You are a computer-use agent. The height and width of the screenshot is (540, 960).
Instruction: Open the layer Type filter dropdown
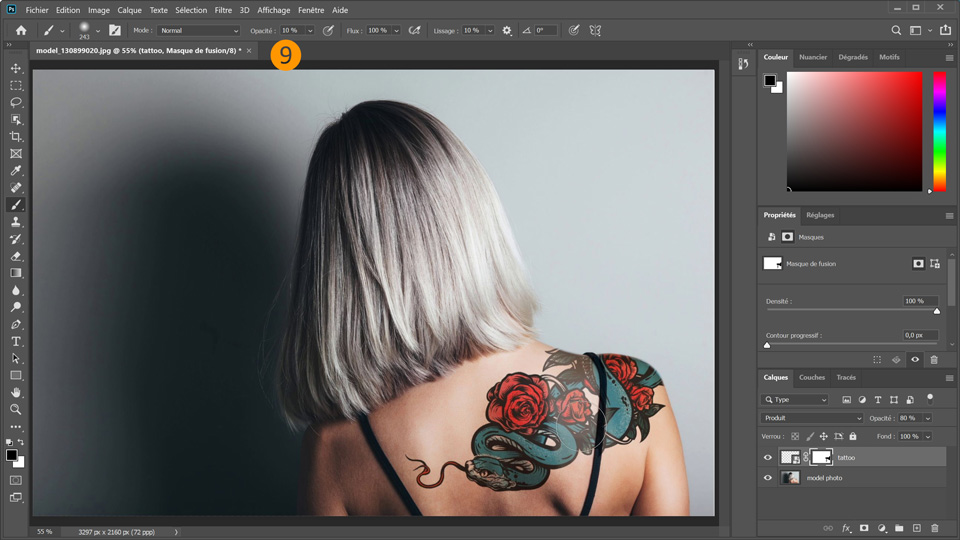[795, 400]
